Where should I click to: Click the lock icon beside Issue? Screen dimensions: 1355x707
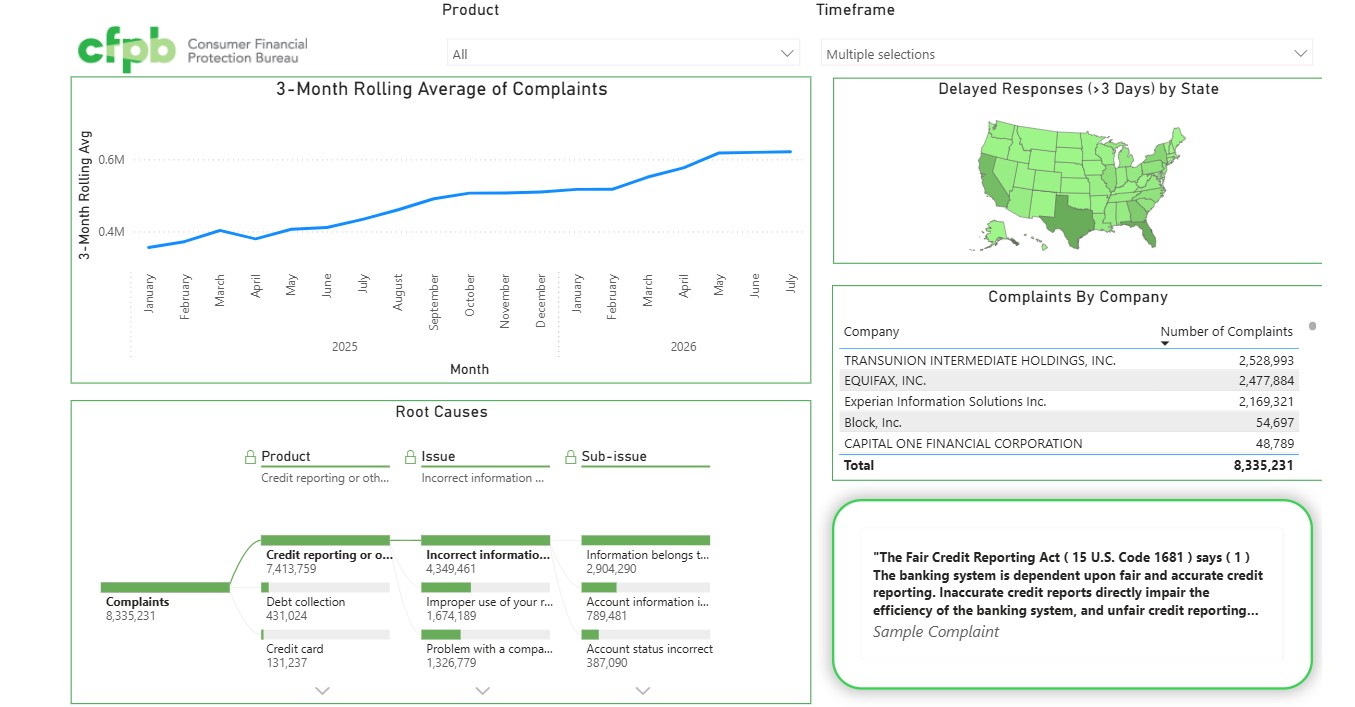pos(410,457)
